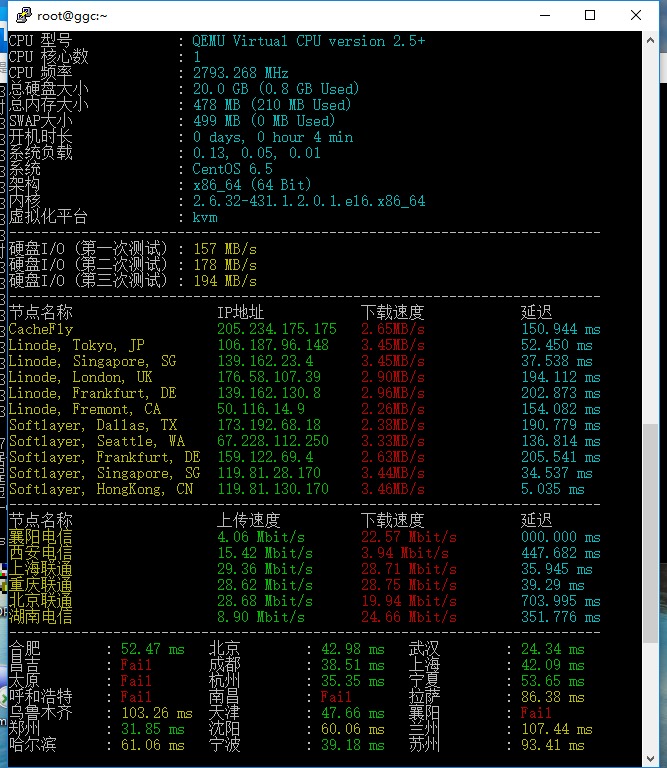Click the uptime value 0 days, 0 hour 4 min

point(273,137)
